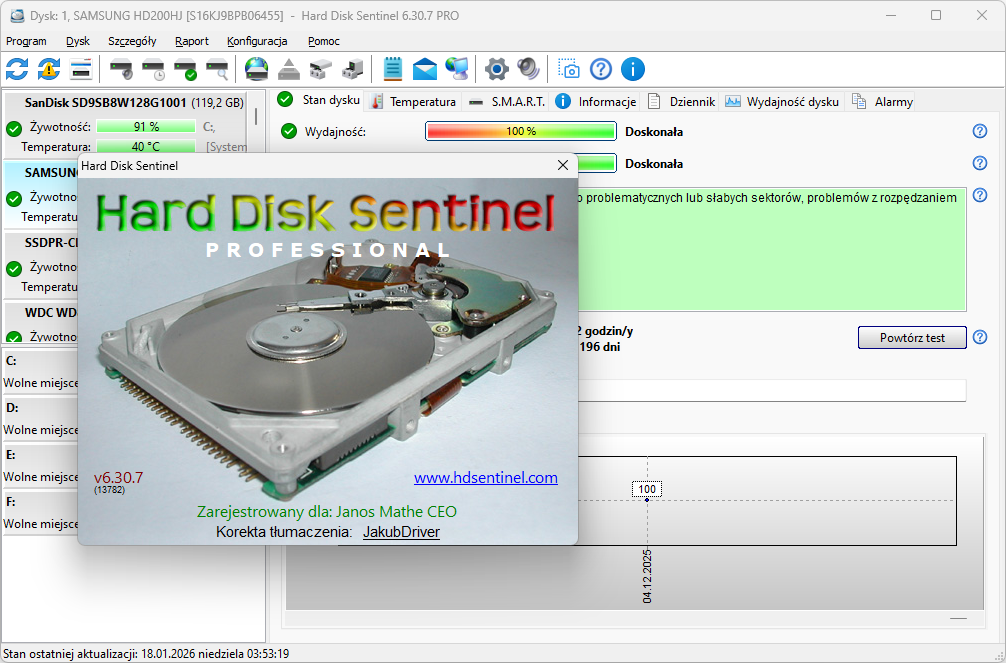This screenshot has width=1006, height=663.
Task: Switch to the Stan dysku tab
Action: point(318,100)
